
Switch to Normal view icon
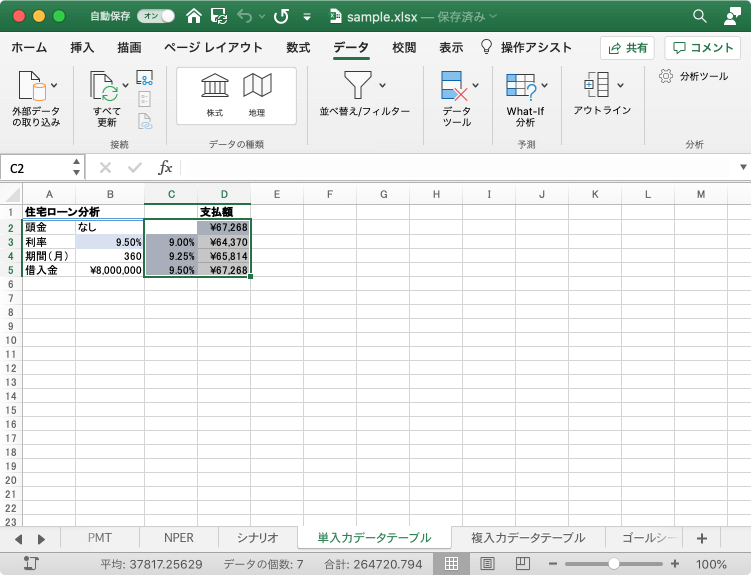(451, 564)
